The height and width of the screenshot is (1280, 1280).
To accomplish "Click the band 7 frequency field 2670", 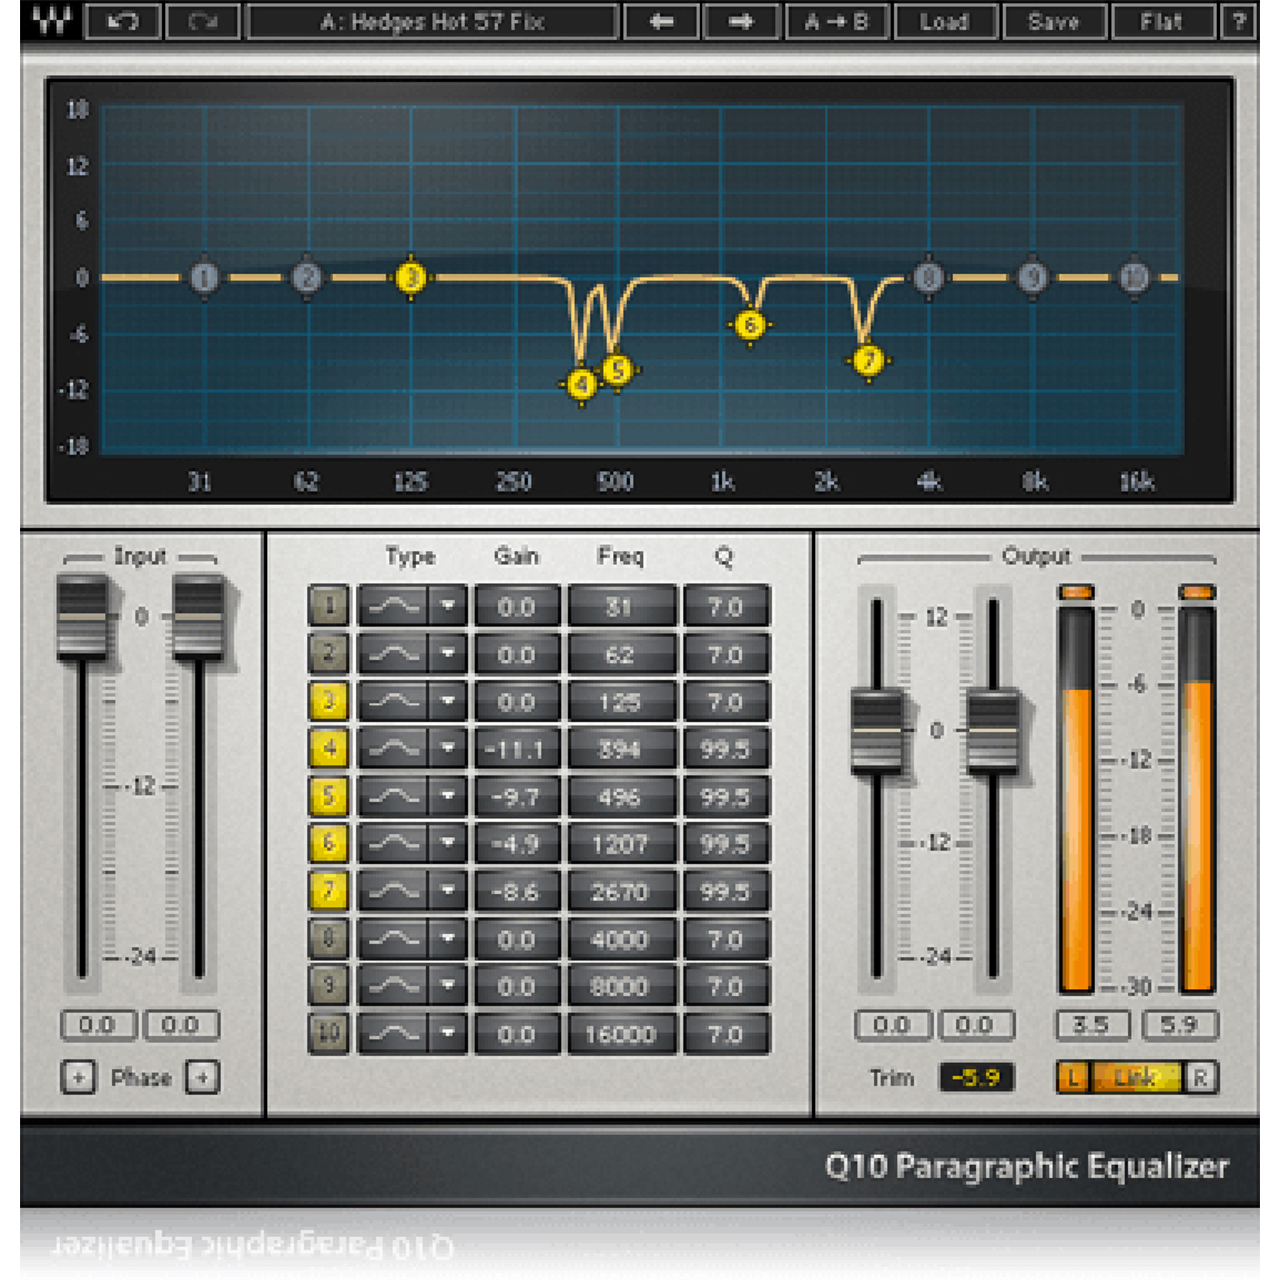I will point(620,891).
